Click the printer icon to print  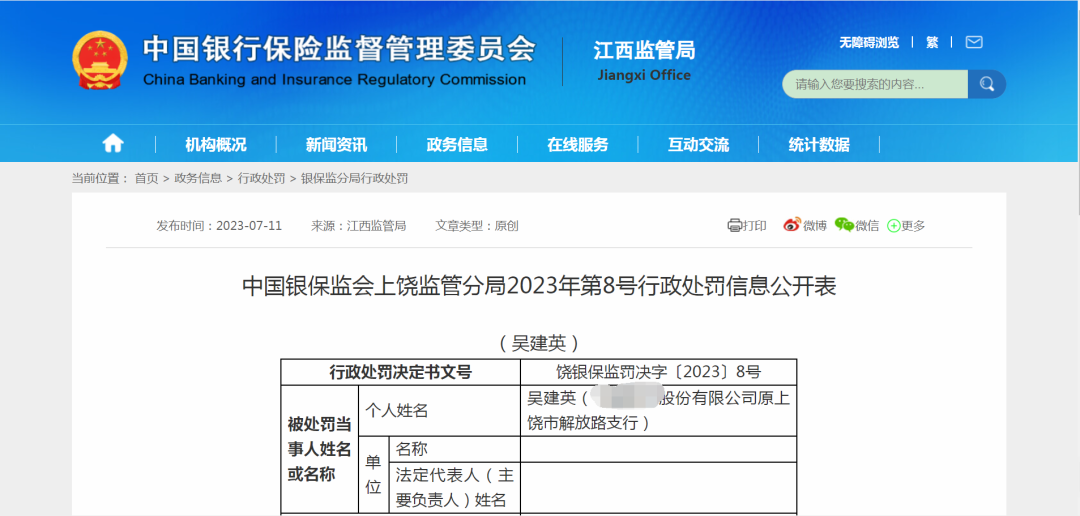click(735, 226)
